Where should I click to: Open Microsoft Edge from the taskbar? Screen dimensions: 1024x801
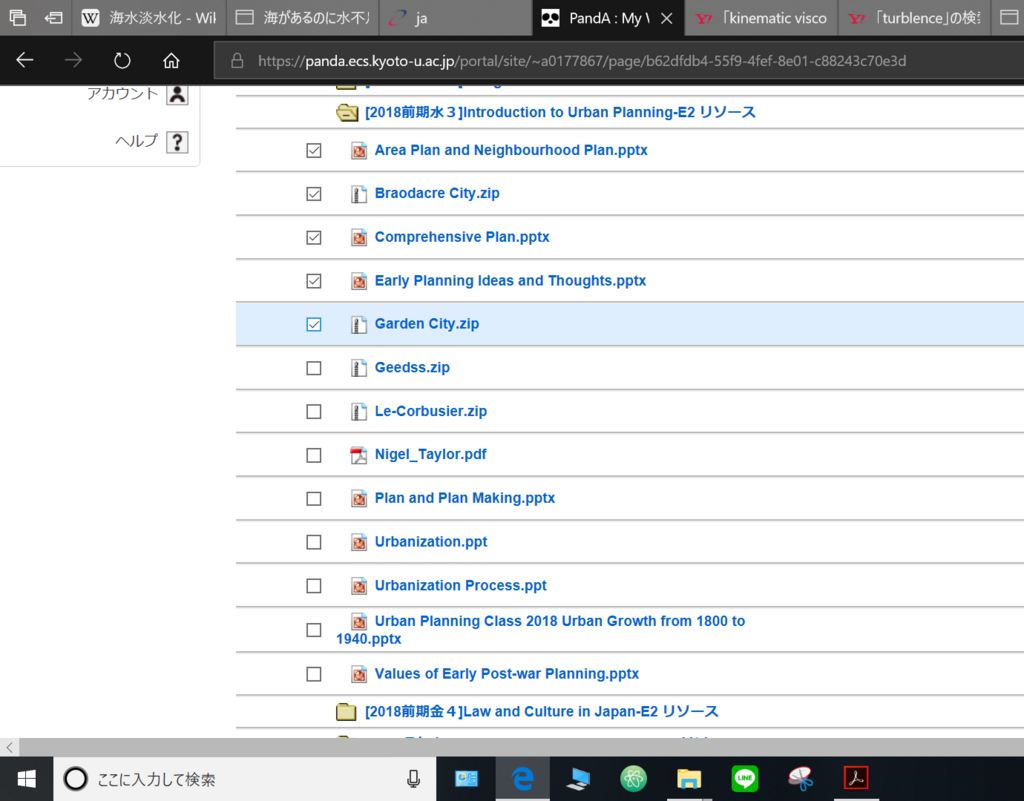pos(522,779)
